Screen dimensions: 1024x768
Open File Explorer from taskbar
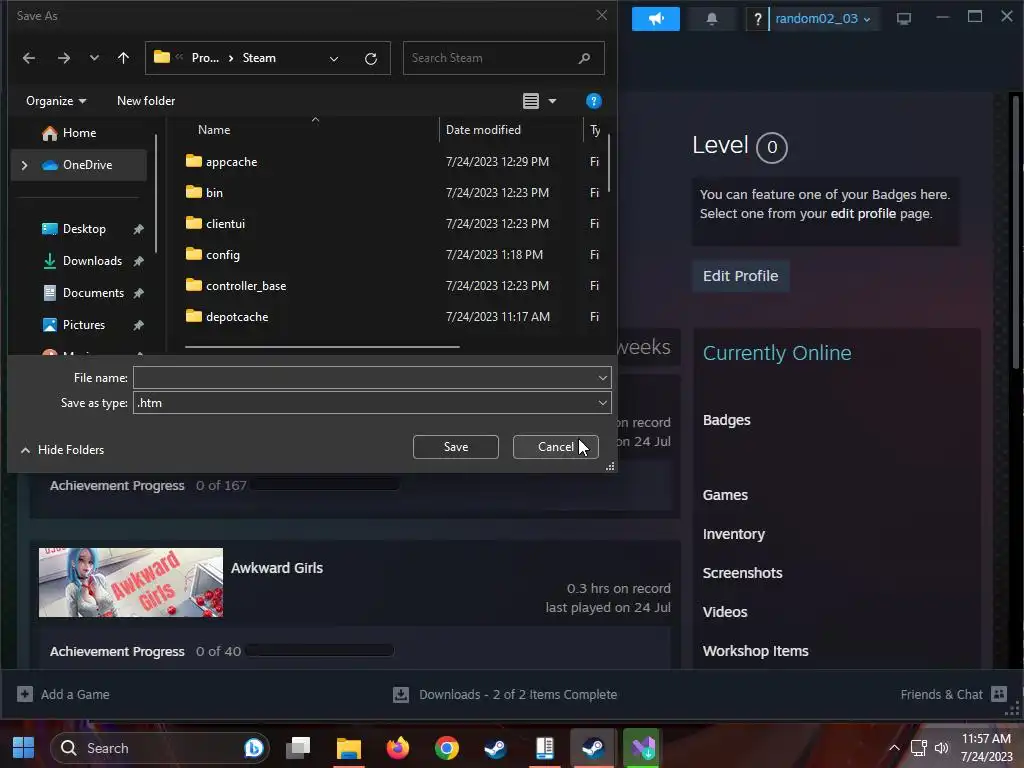pos(349,748)
